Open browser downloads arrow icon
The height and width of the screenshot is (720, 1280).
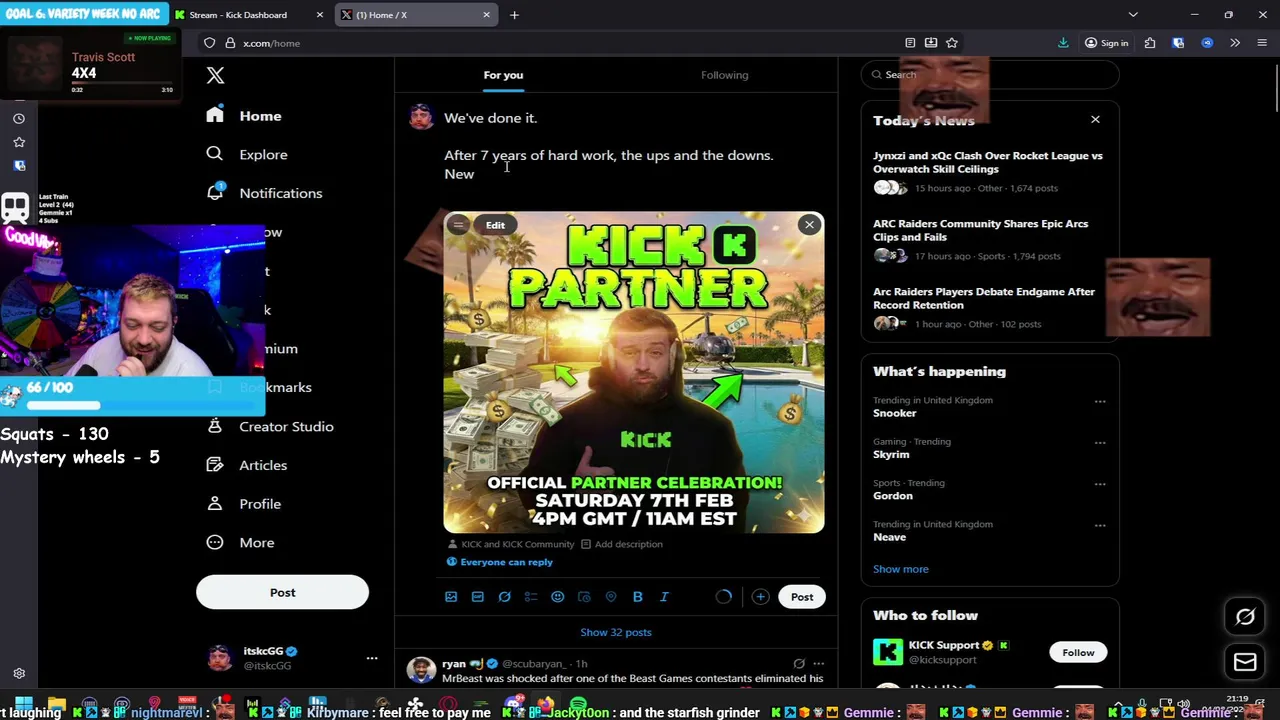(x=1063, y=43)
